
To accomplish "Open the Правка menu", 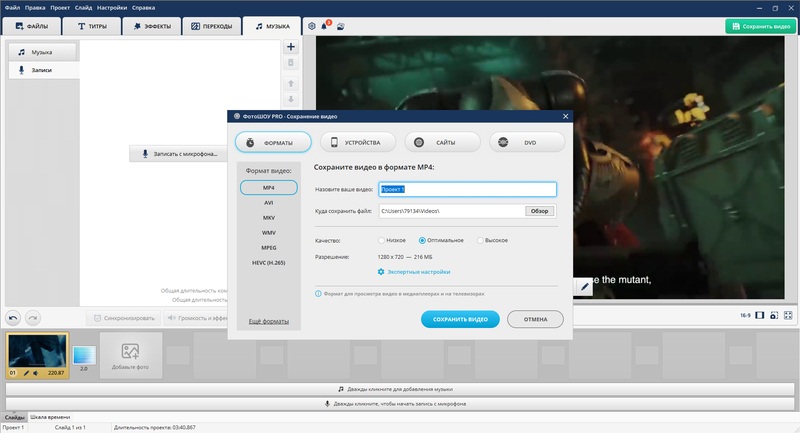I will click(35, 8).
